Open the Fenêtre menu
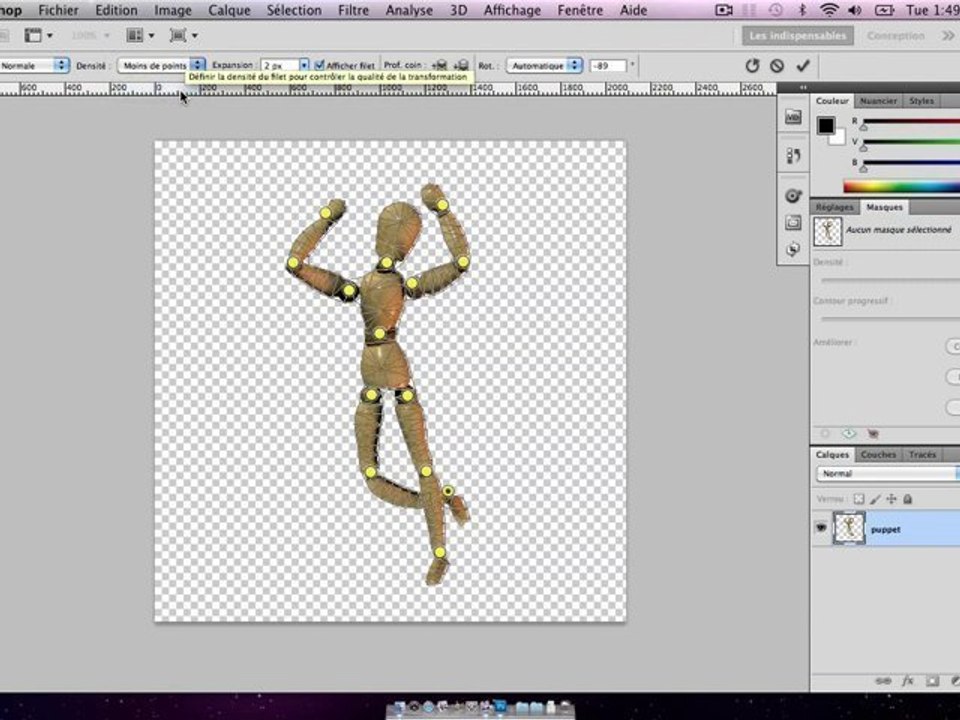Screen dimensions: 960x720 pyautogui.click(x=580, y=10)
